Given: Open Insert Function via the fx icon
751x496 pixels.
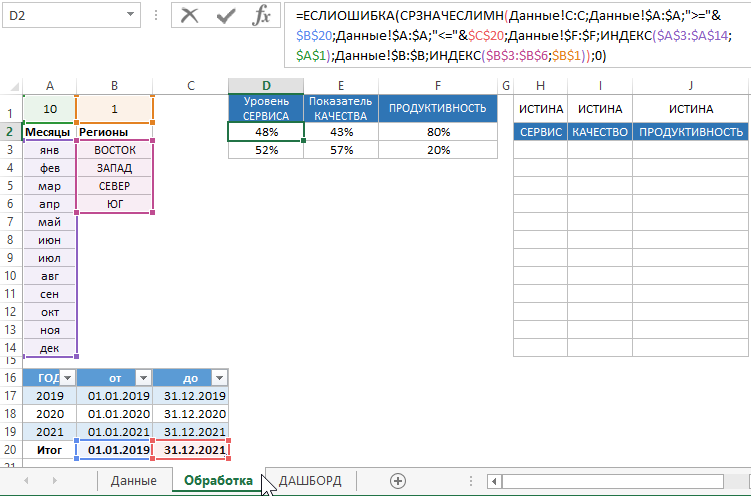Looking at the screenshot, I should point(261,15).
